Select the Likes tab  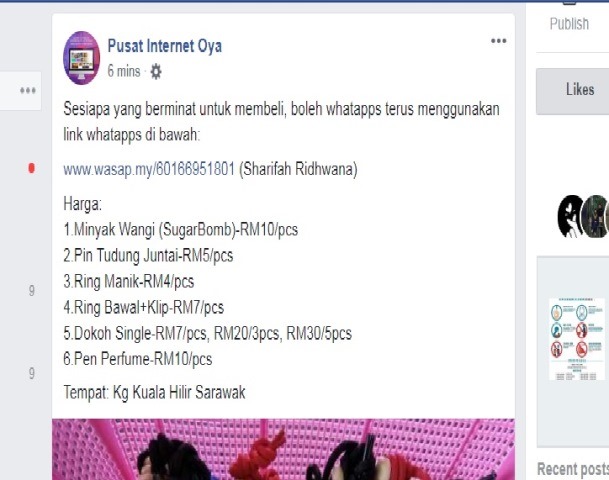[x=580, y=90]
